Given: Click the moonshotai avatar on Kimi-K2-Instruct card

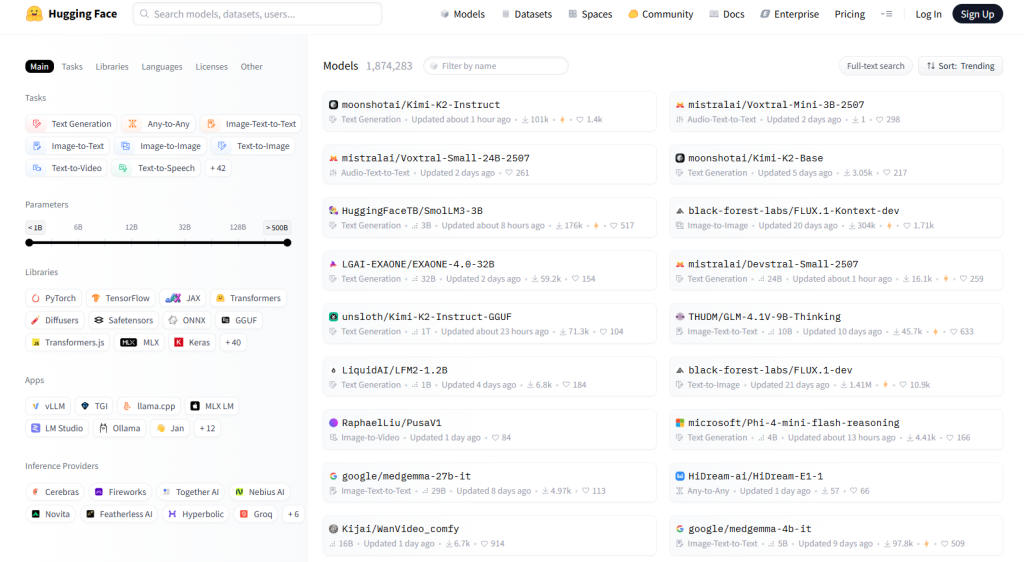Looking at the screenshot, I should [333, 104].
